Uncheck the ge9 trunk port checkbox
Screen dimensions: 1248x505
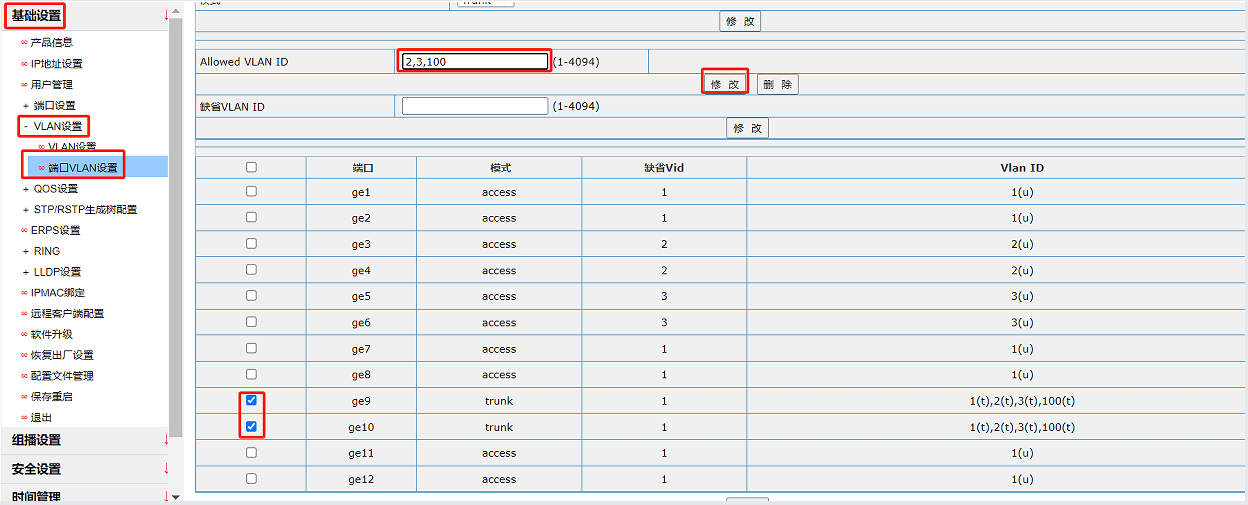pos(251,400)
